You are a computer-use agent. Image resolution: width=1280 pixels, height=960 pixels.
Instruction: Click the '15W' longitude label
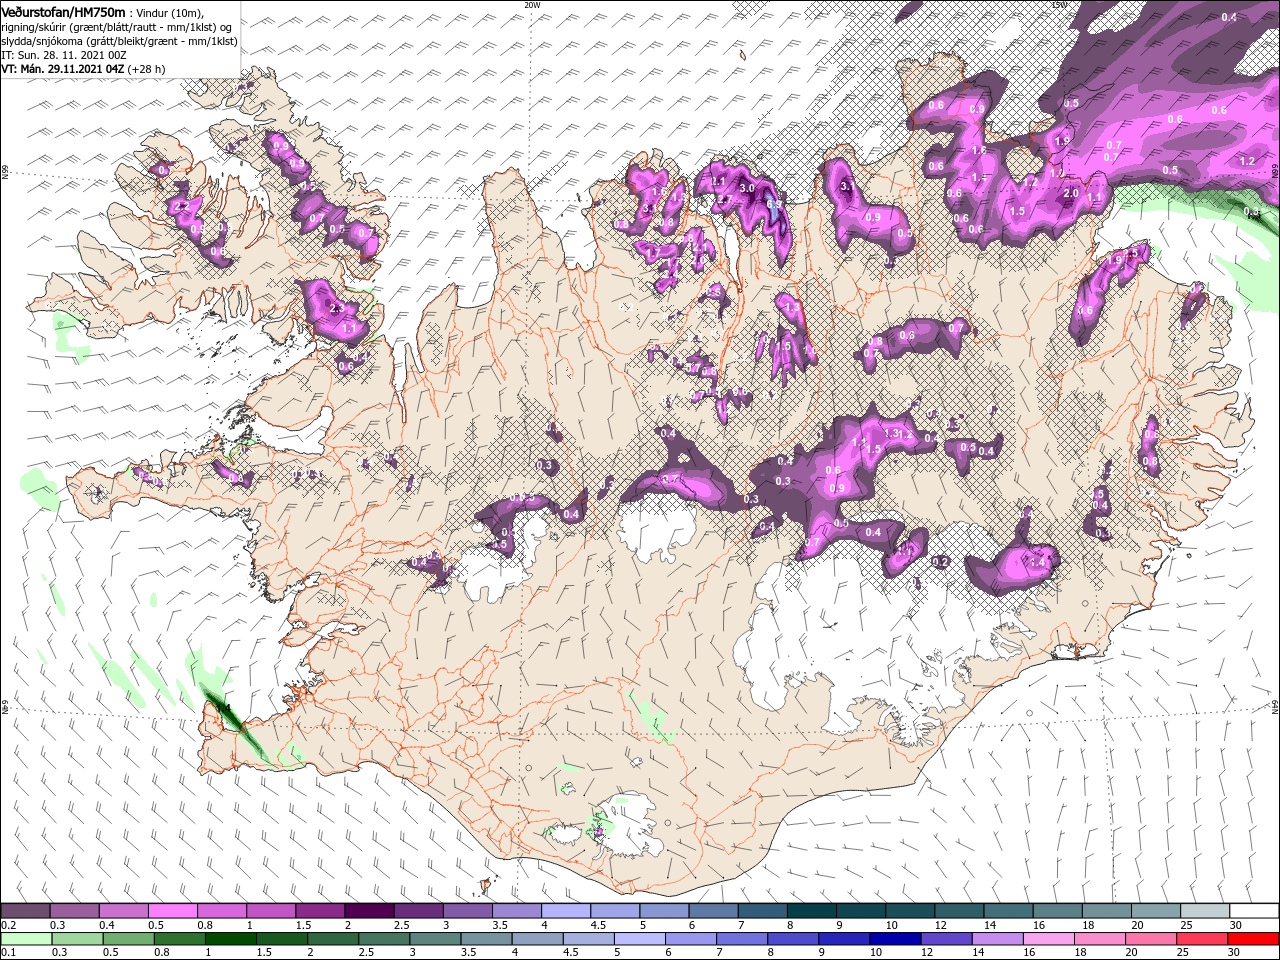(x=1059, y=5)
